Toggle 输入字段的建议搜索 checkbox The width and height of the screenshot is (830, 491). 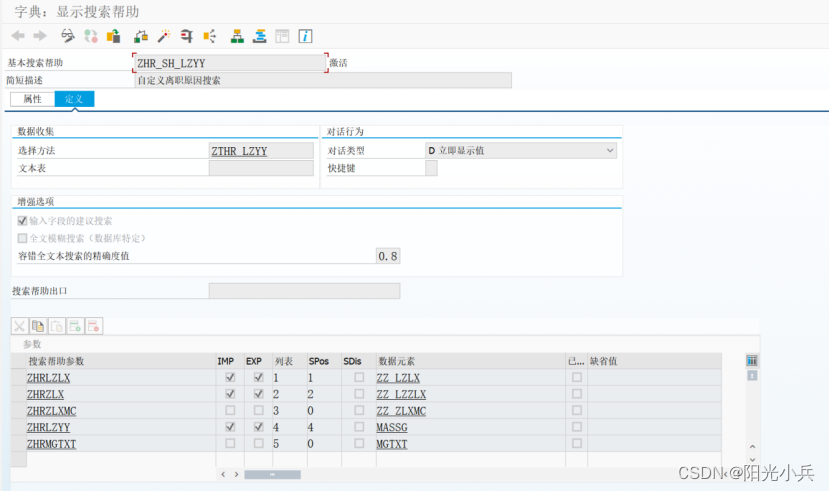click(x=22, y=221)
